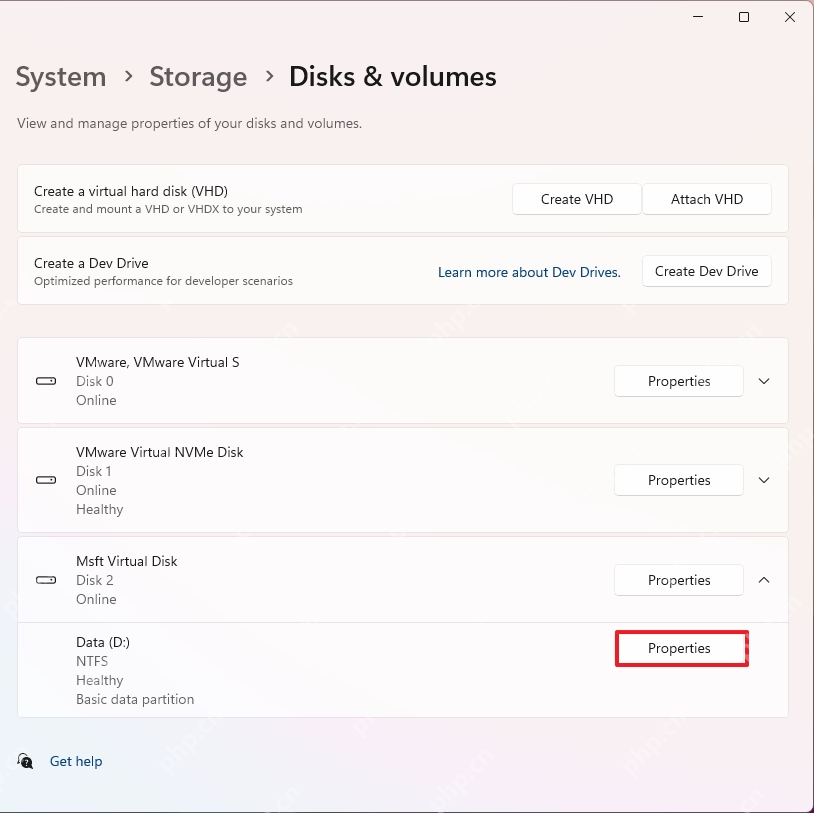Go back to System breadcrumb
The width and height of the screenshot is (814, 813).
[61, 77]
